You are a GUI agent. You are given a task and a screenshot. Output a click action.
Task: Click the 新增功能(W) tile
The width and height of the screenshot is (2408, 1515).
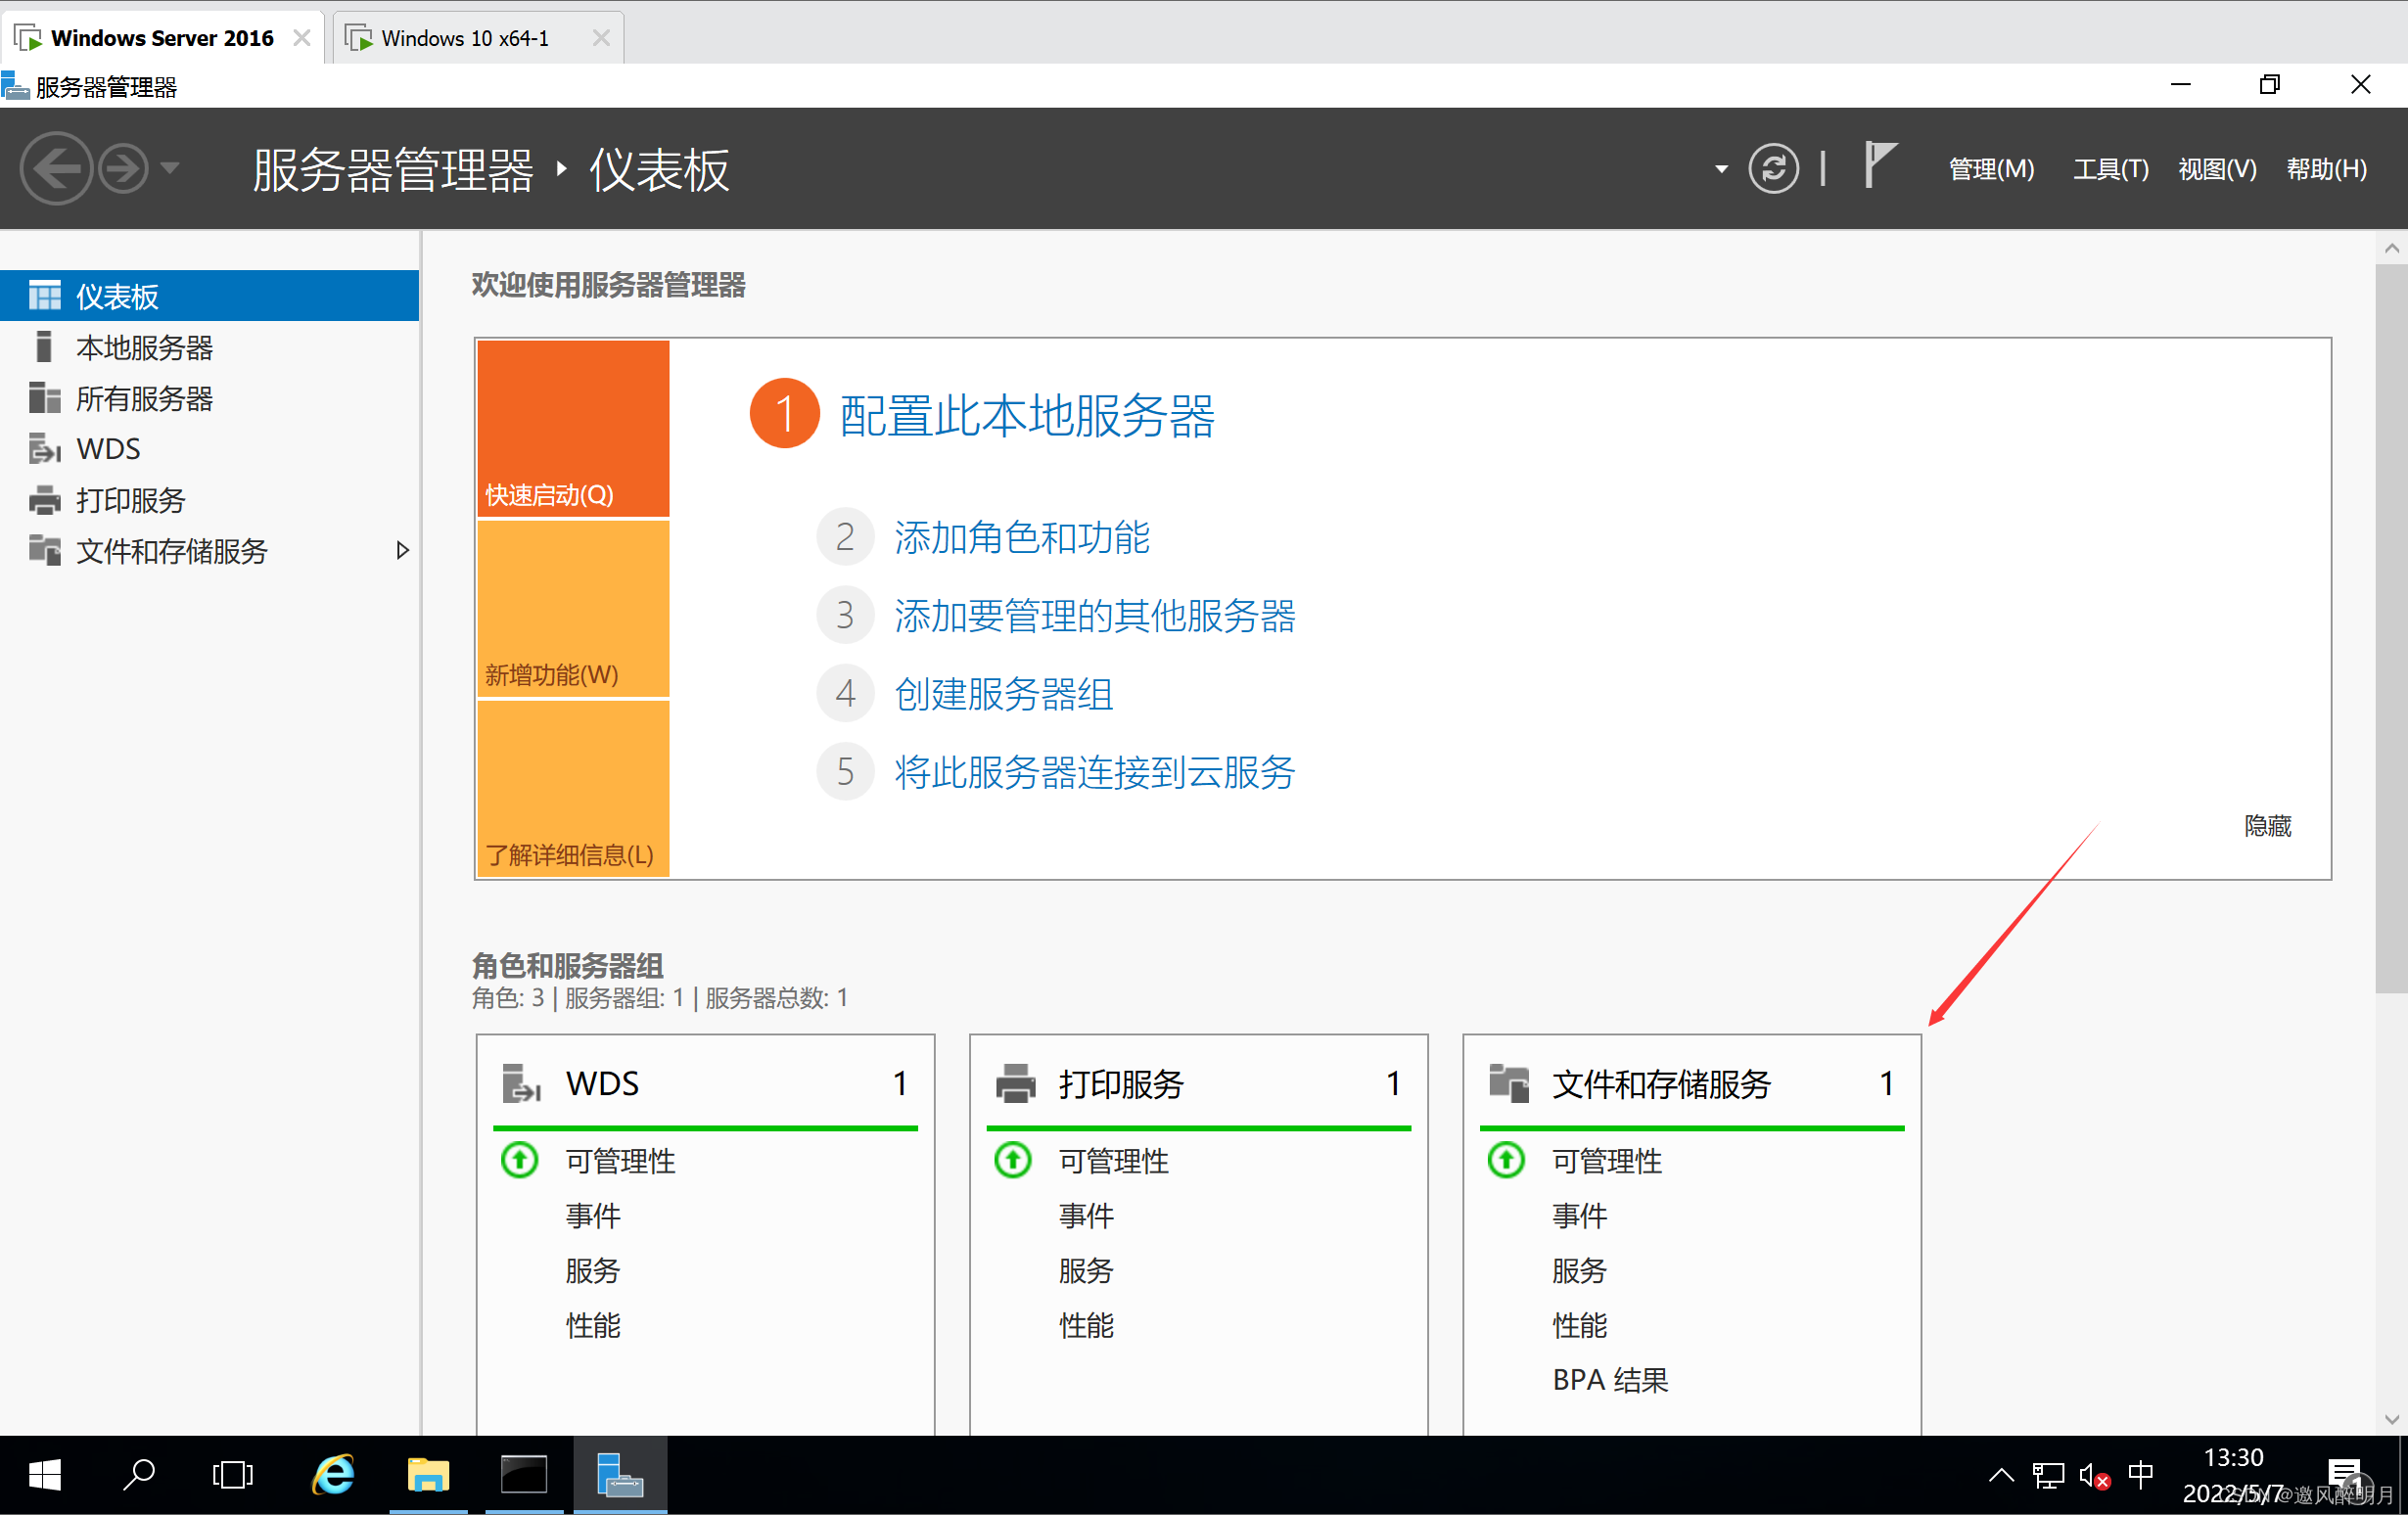[x=573, y=609]
